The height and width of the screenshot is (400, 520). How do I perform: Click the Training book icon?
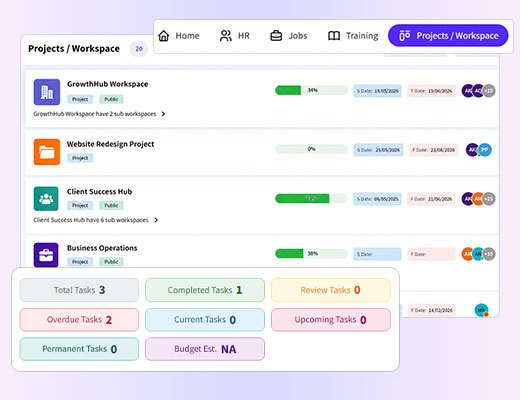(334, 36)
